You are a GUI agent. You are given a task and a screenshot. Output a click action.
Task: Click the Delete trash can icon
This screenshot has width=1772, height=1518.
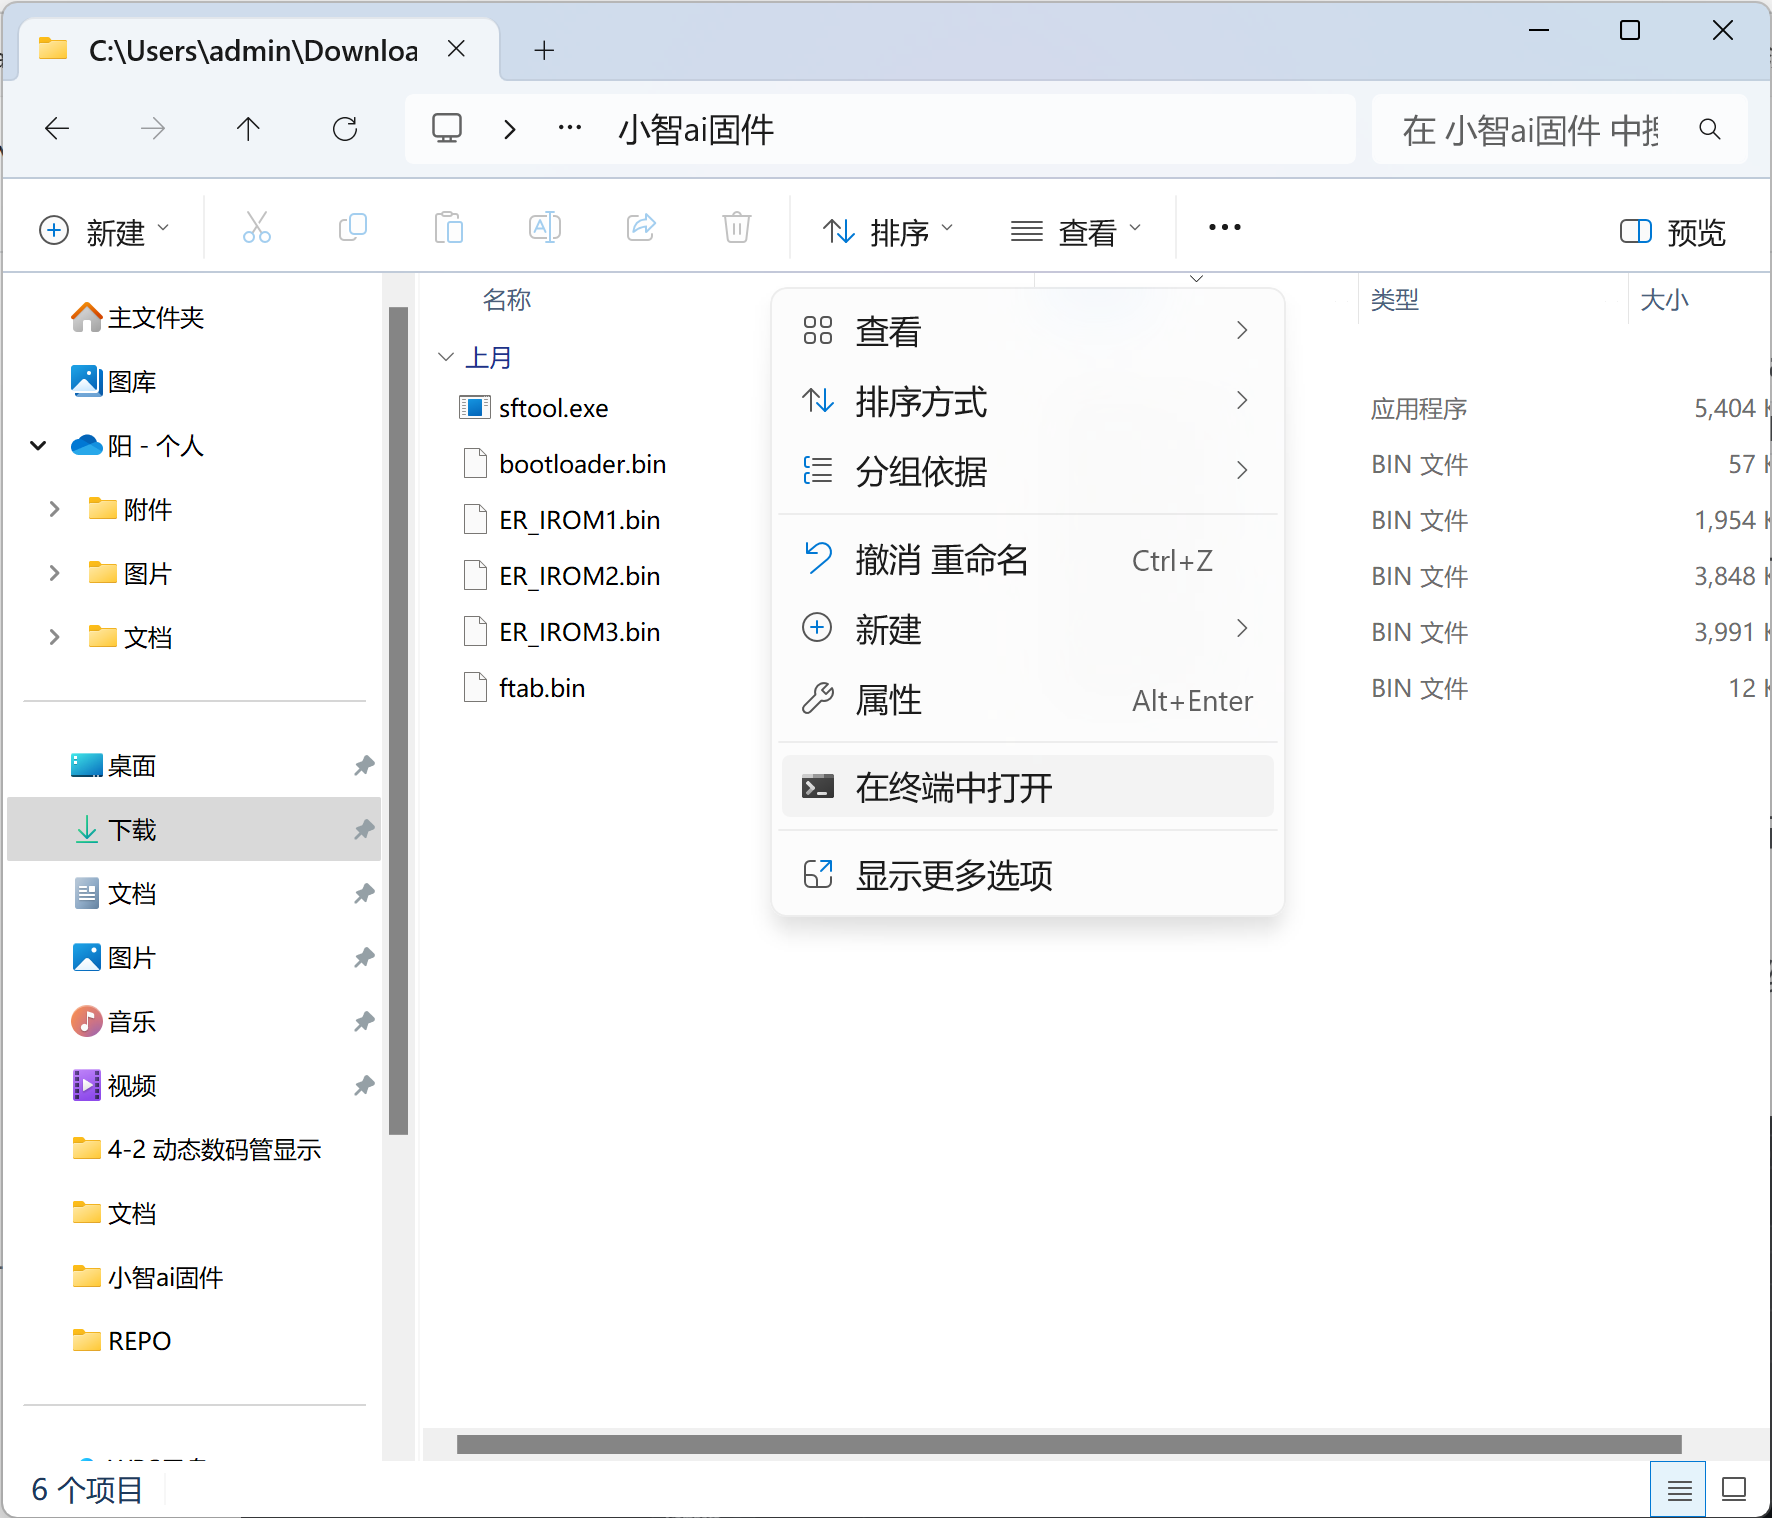point(736,229)
